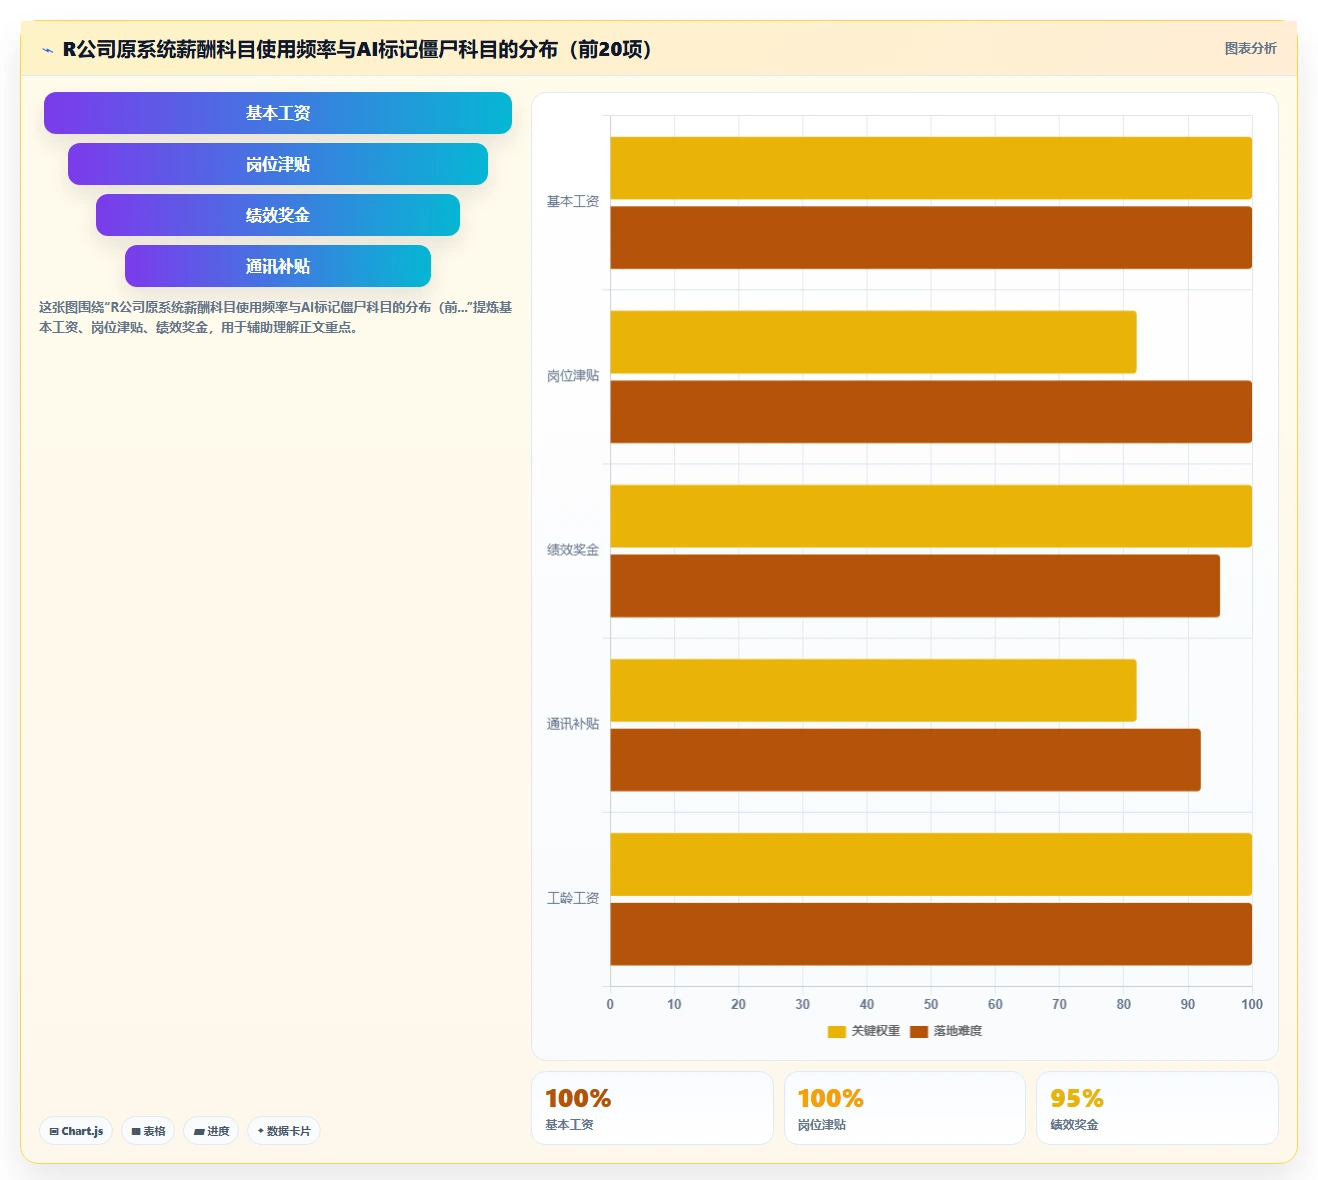
Task: Click the yellow 关键权重 legend swatch
Action: point(837,1032)
